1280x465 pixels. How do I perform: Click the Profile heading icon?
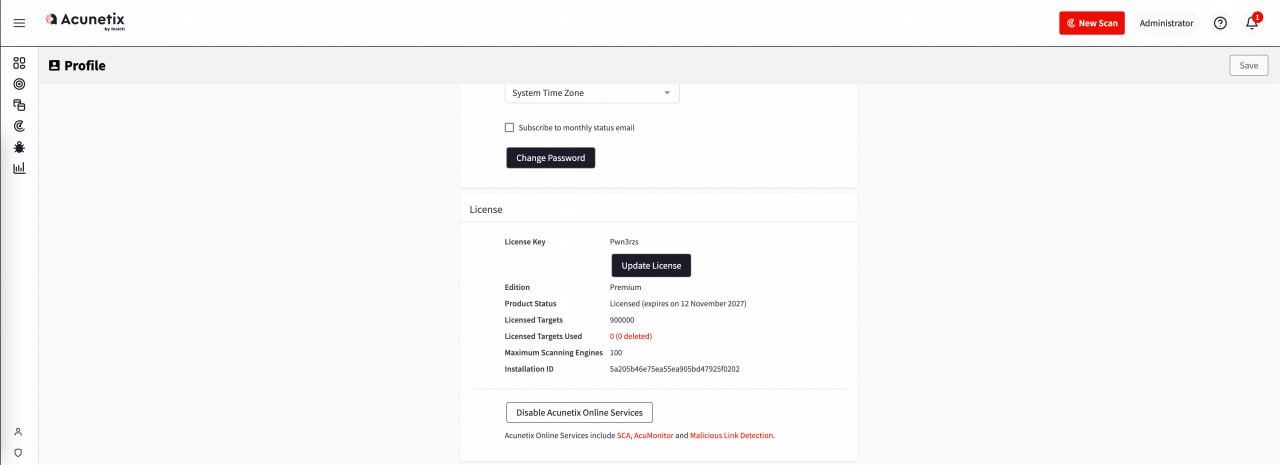(54, 66)
